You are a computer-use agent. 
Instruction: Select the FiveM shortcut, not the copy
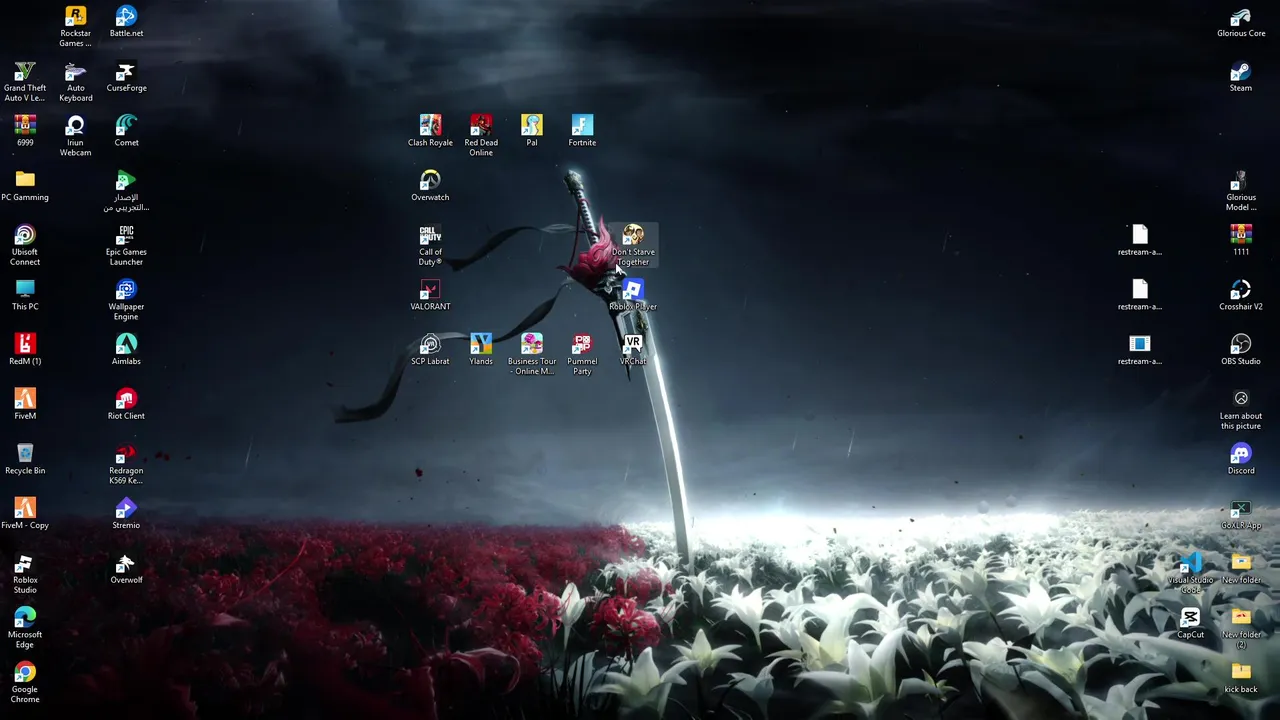pos(25,403)
